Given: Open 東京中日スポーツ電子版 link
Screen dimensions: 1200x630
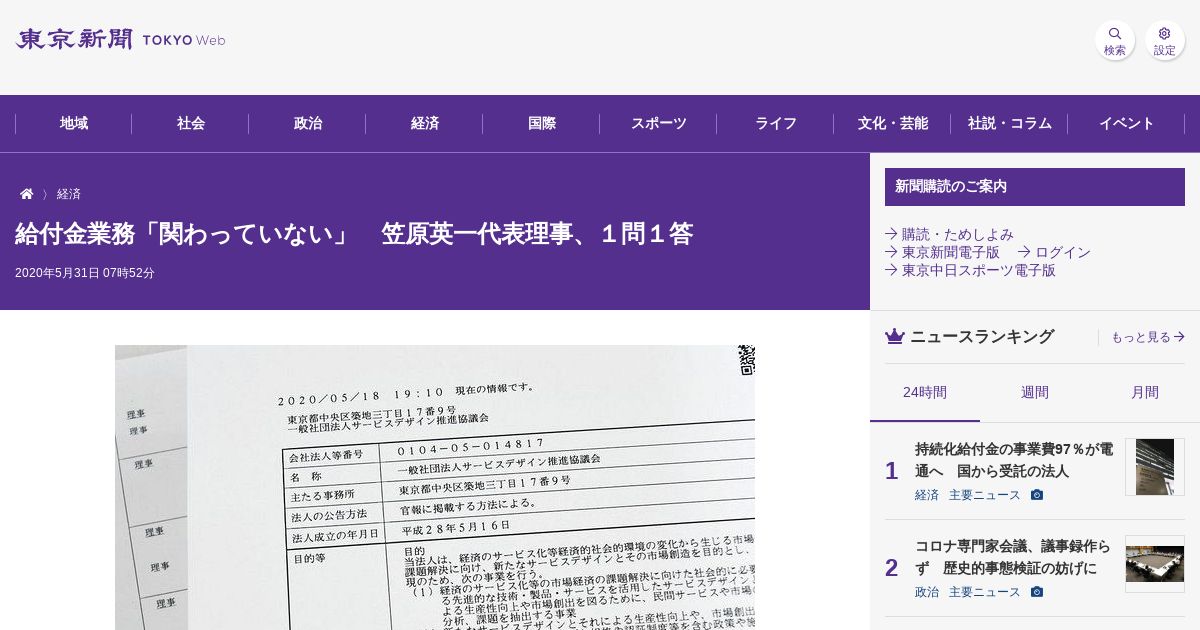Looking at the screenshot, I should pos(970,270).
